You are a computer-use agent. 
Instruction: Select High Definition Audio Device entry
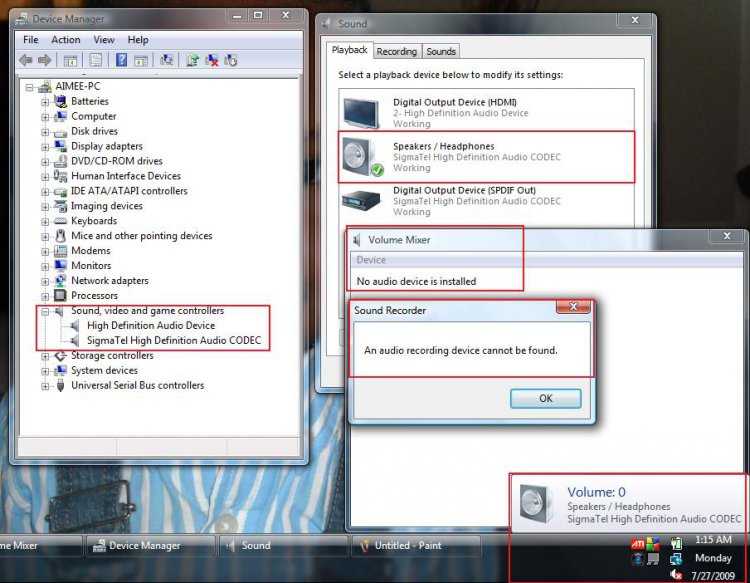tap(151, 325)
